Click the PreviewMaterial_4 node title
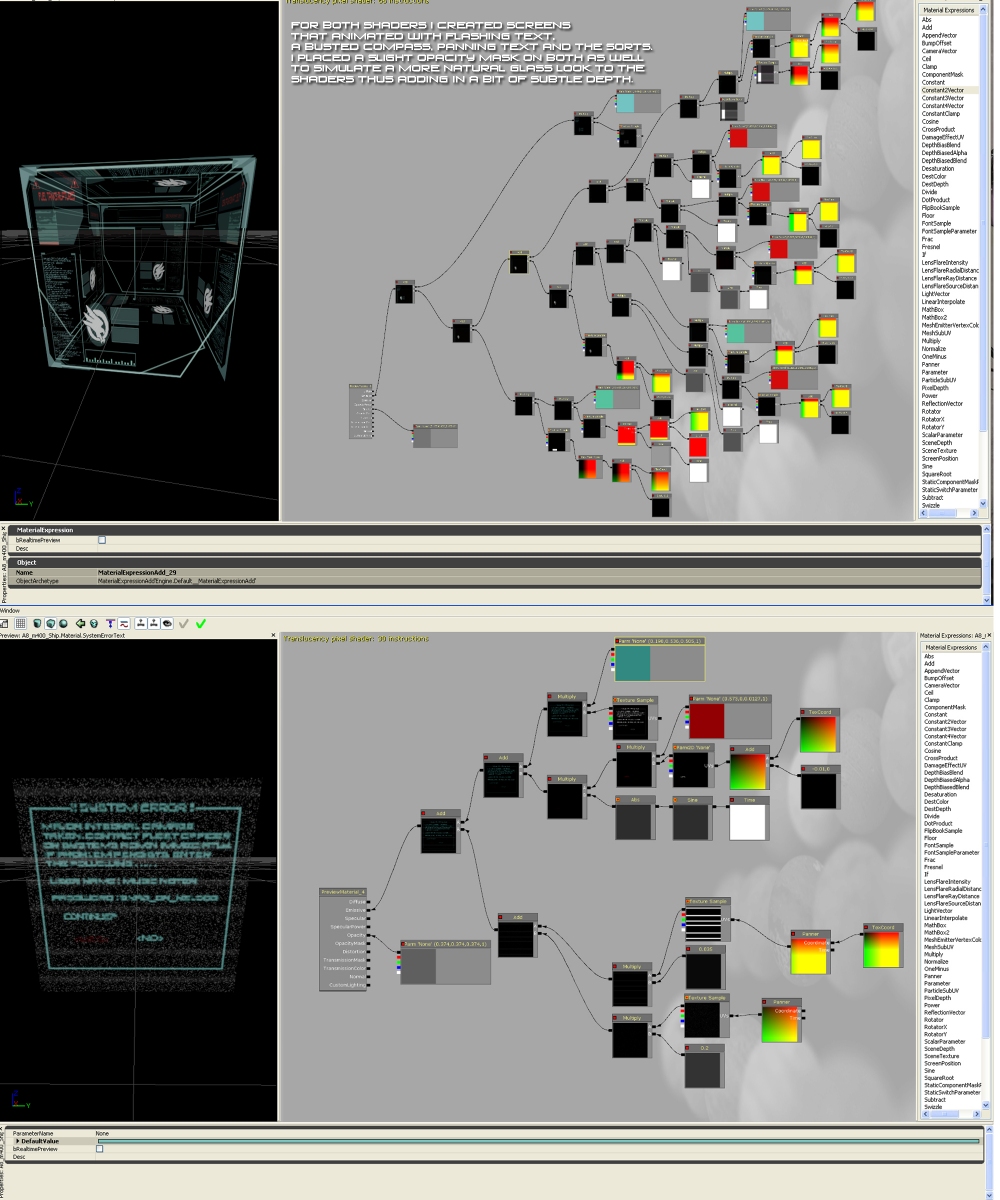This screenshot has width=1000, height=1200. 343,891
